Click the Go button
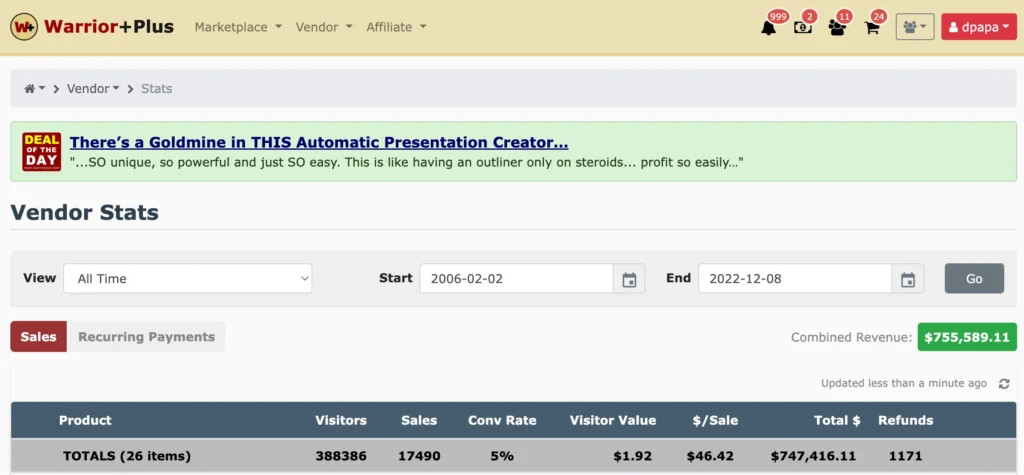This screenshot has height=475, width=1024. tap(974, 278)
